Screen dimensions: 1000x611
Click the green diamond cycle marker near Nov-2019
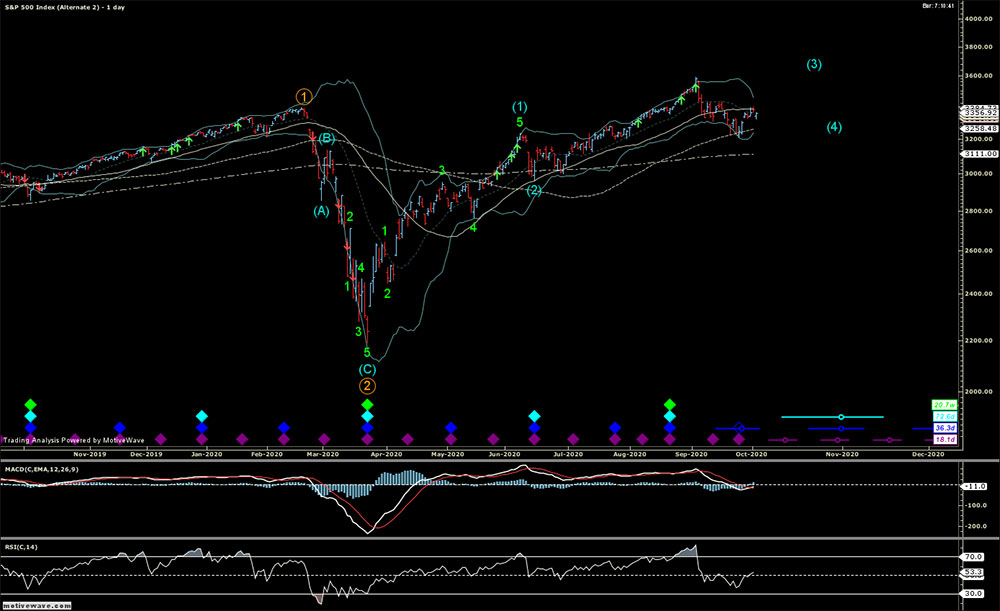[x=31, y=404]
